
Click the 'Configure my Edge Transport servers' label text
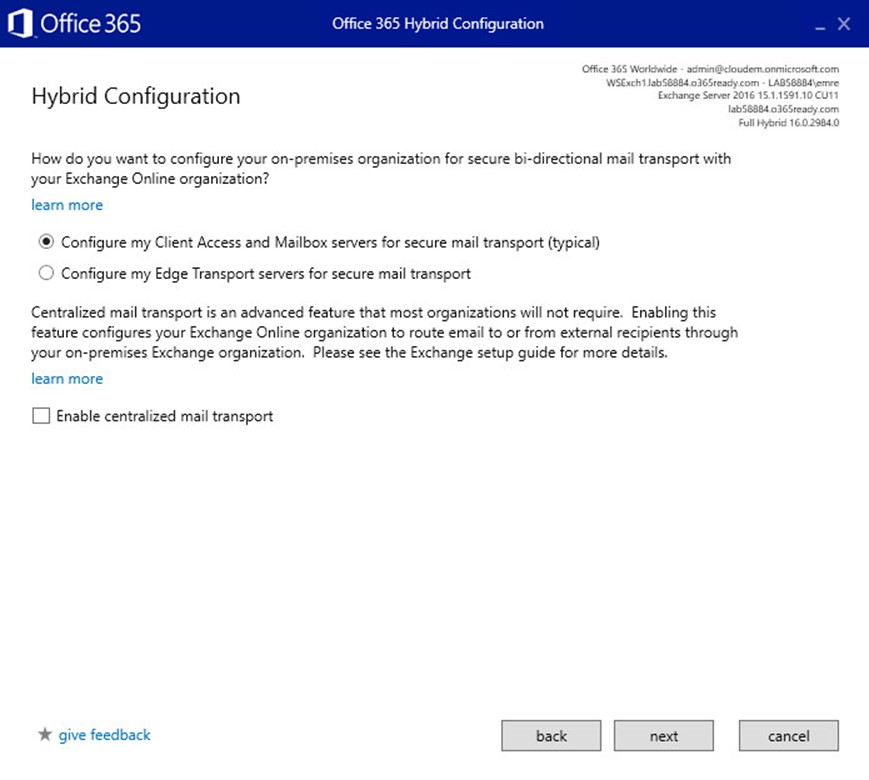(x=266, y=274)
